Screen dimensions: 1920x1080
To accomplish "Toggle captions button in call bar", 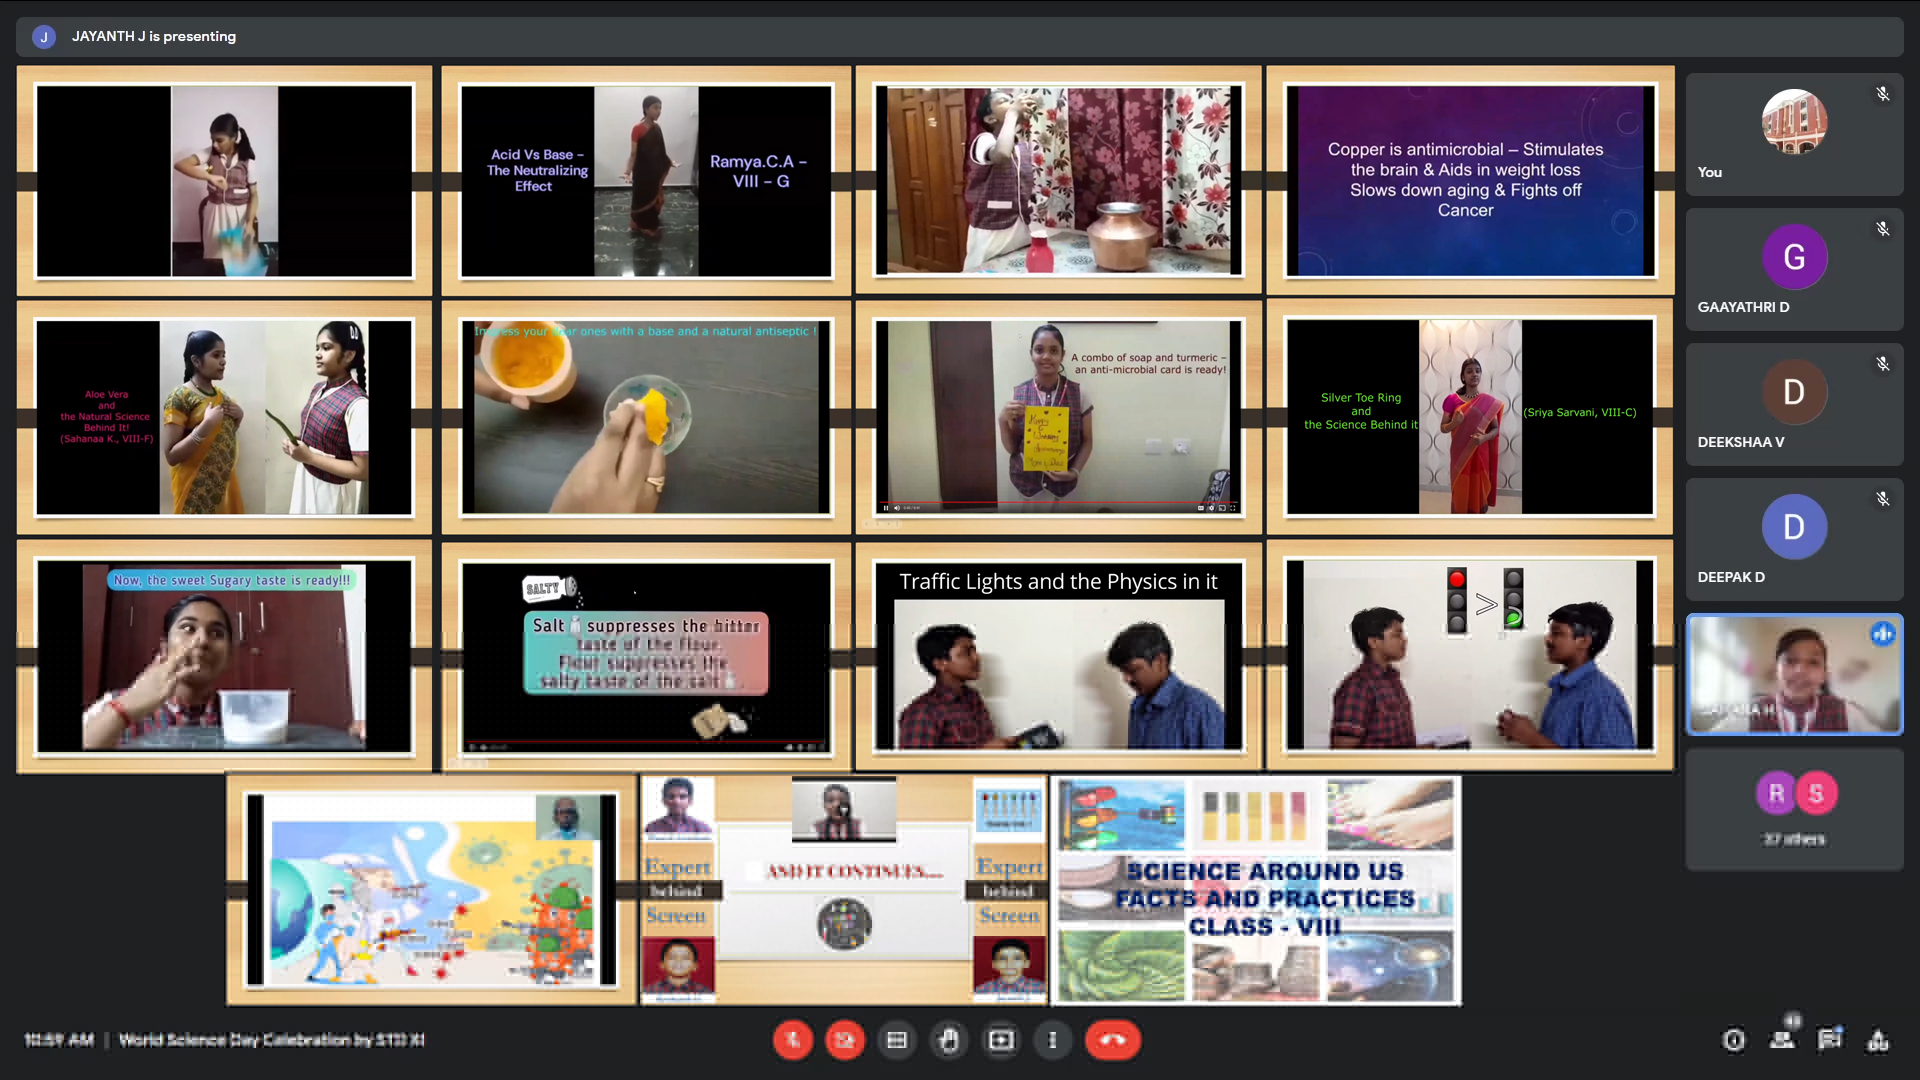I will coord(897,1040).
